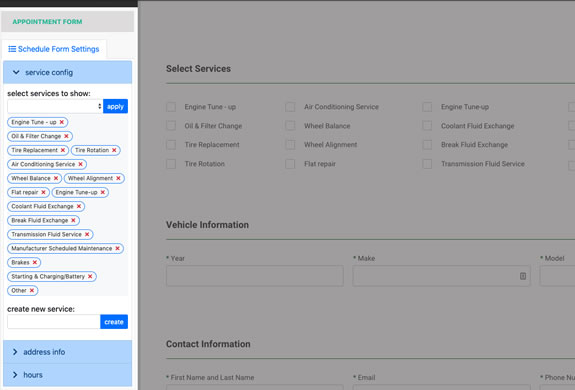Click the Select Services heading
This screenshot has width=575, height=390.
(198, 69)
